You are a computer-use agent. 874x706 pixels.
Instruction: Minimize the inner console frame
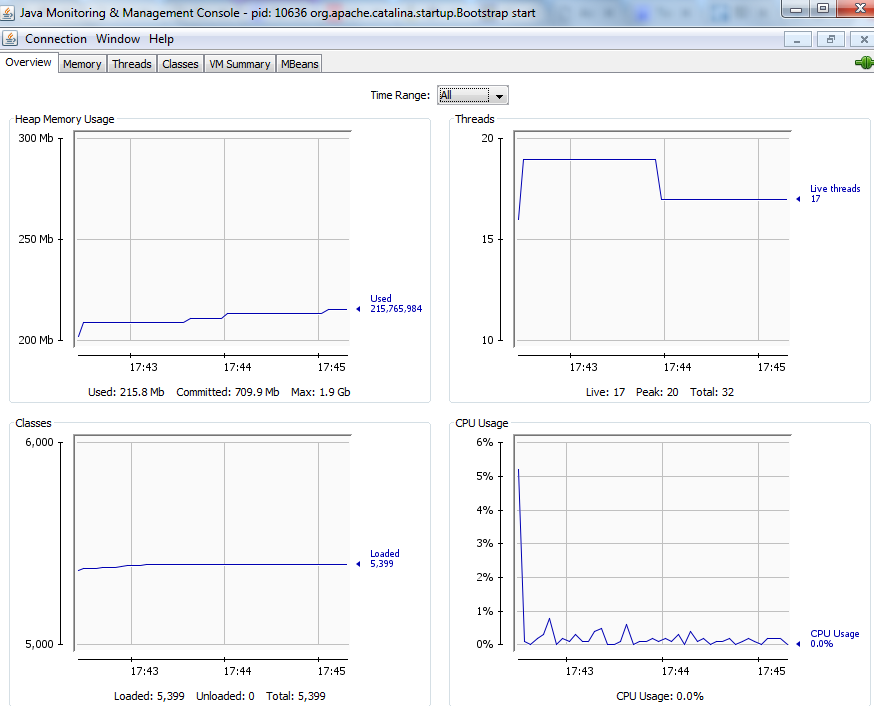pos(797,40)
